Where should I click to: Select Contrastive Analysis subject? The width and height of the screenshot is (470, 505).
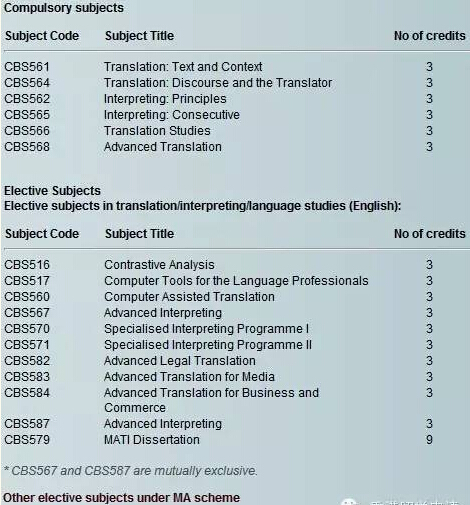coord(159,265)
